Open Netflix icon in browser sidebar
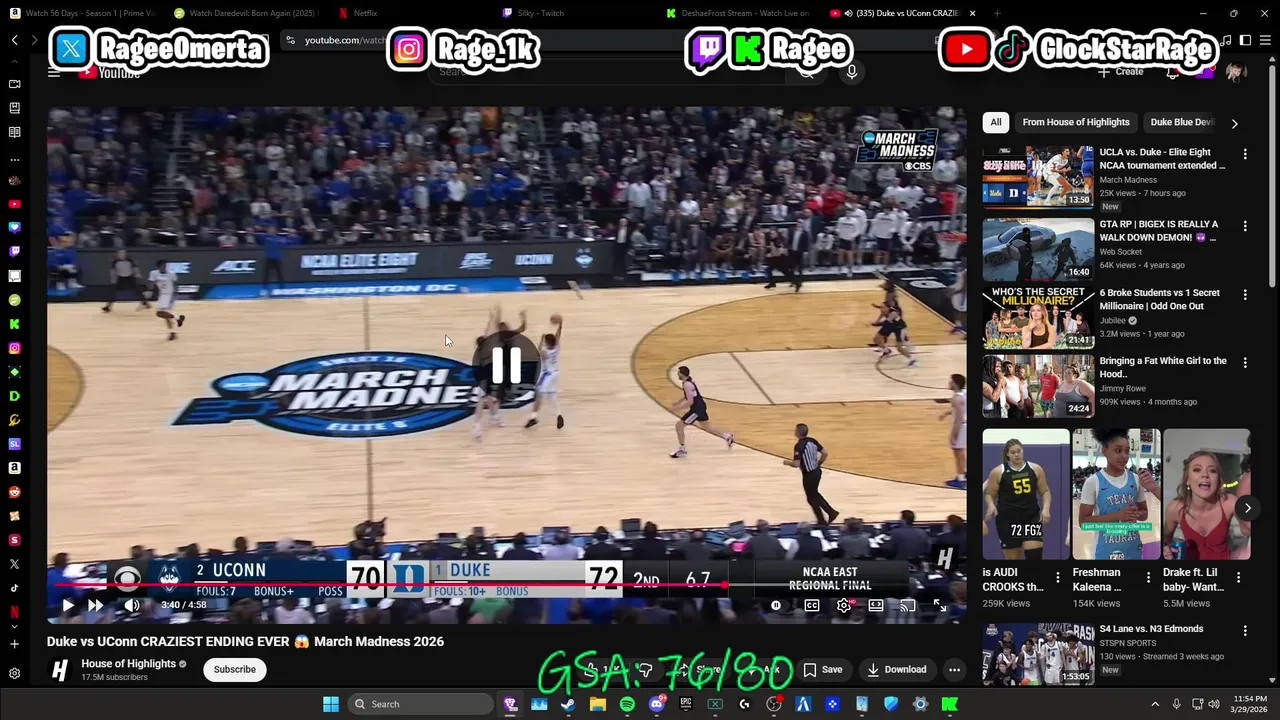 click(x=14, y=611)
